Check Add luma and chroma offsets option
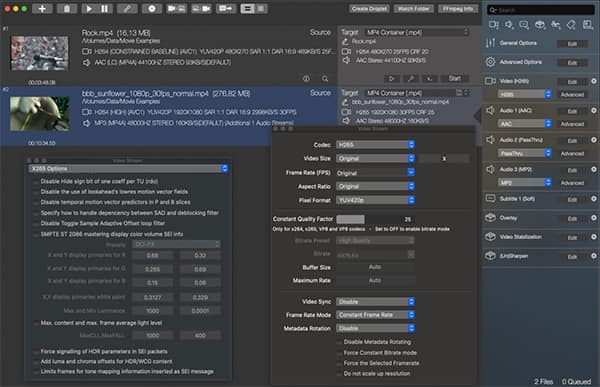 (x=36, y=362)
